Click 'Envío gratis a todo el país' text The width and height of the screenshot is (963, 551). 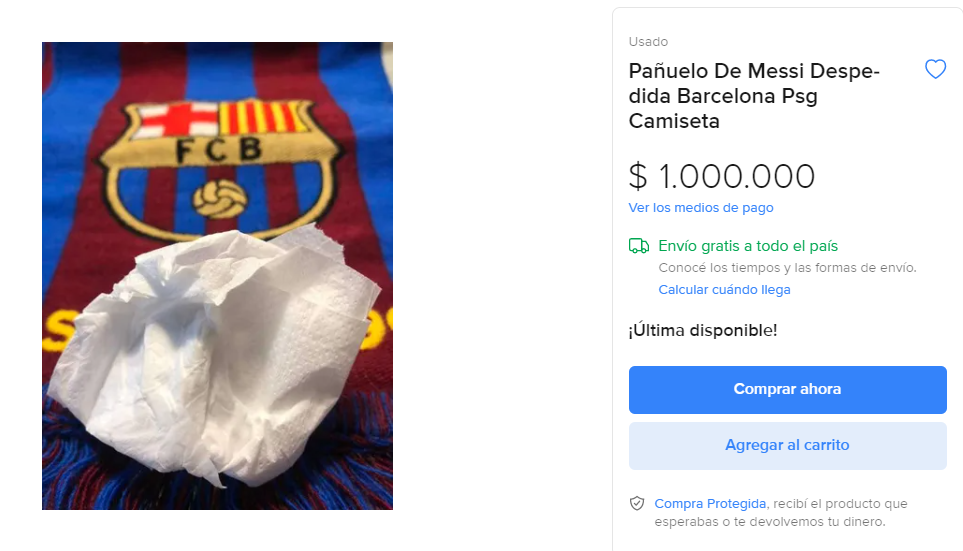[x=748, y=246]
